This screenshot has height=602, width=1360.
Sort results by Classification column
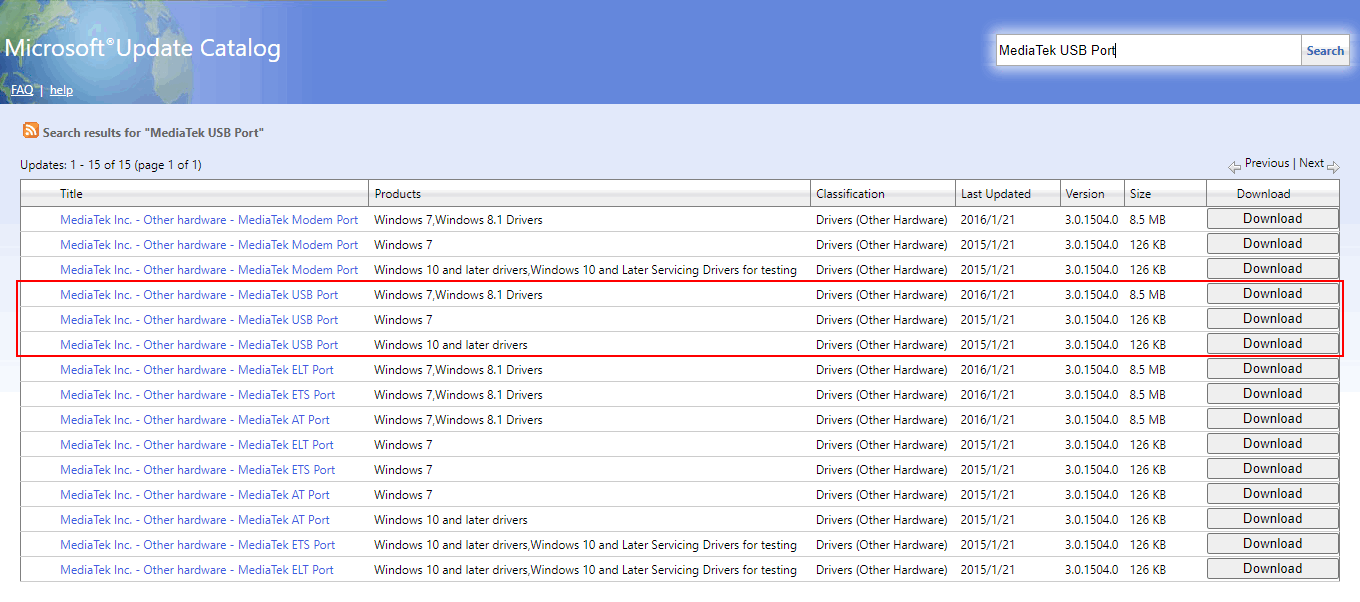tap(850, 194)
